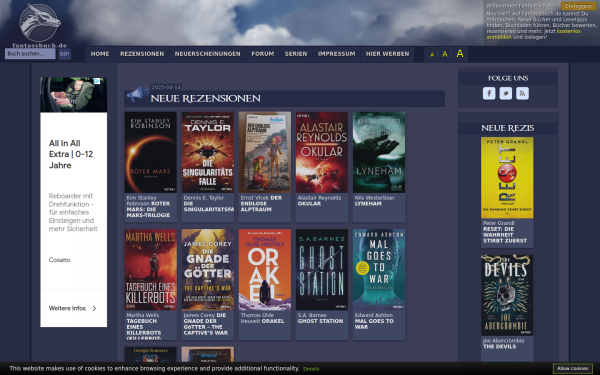The height and width of the screenshot is (375, 600).
Task: Open the Facebook follow icon
Action: (x=489, y=93)
